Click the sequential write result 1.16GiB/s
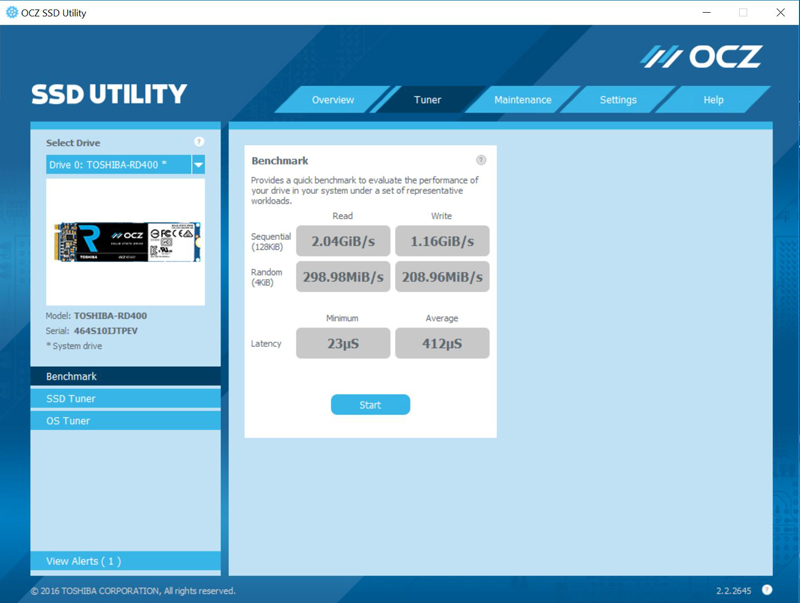Viewport: 800px width, 603px height. tap(442, 241)
